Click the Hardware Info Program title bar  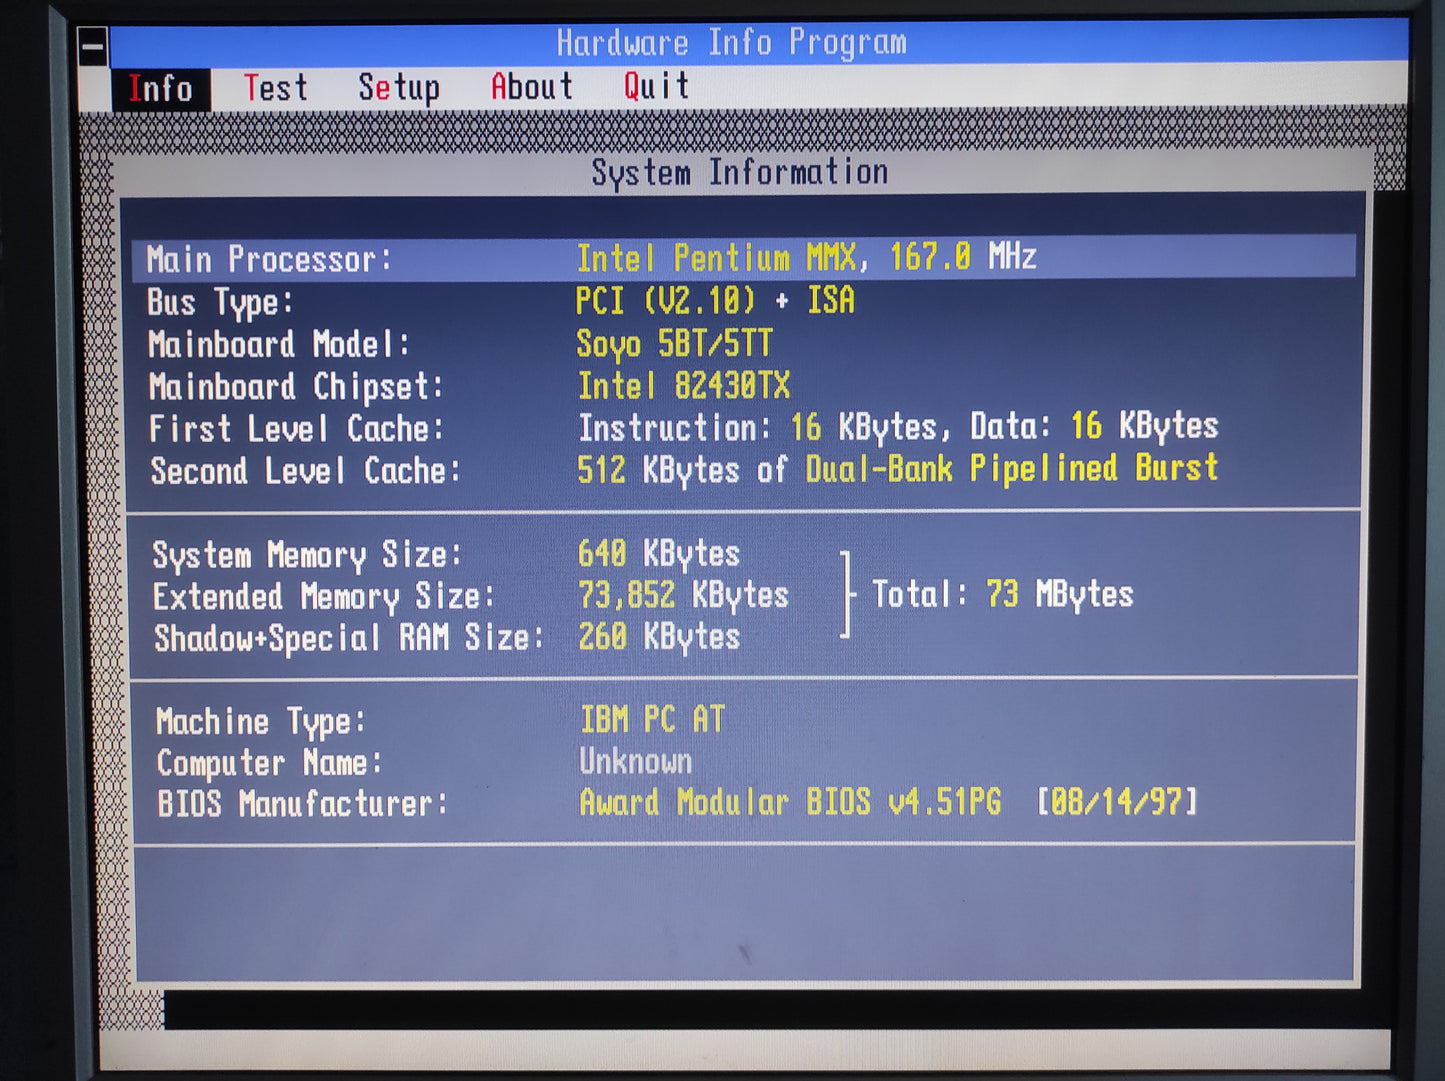tap(731, 43)
